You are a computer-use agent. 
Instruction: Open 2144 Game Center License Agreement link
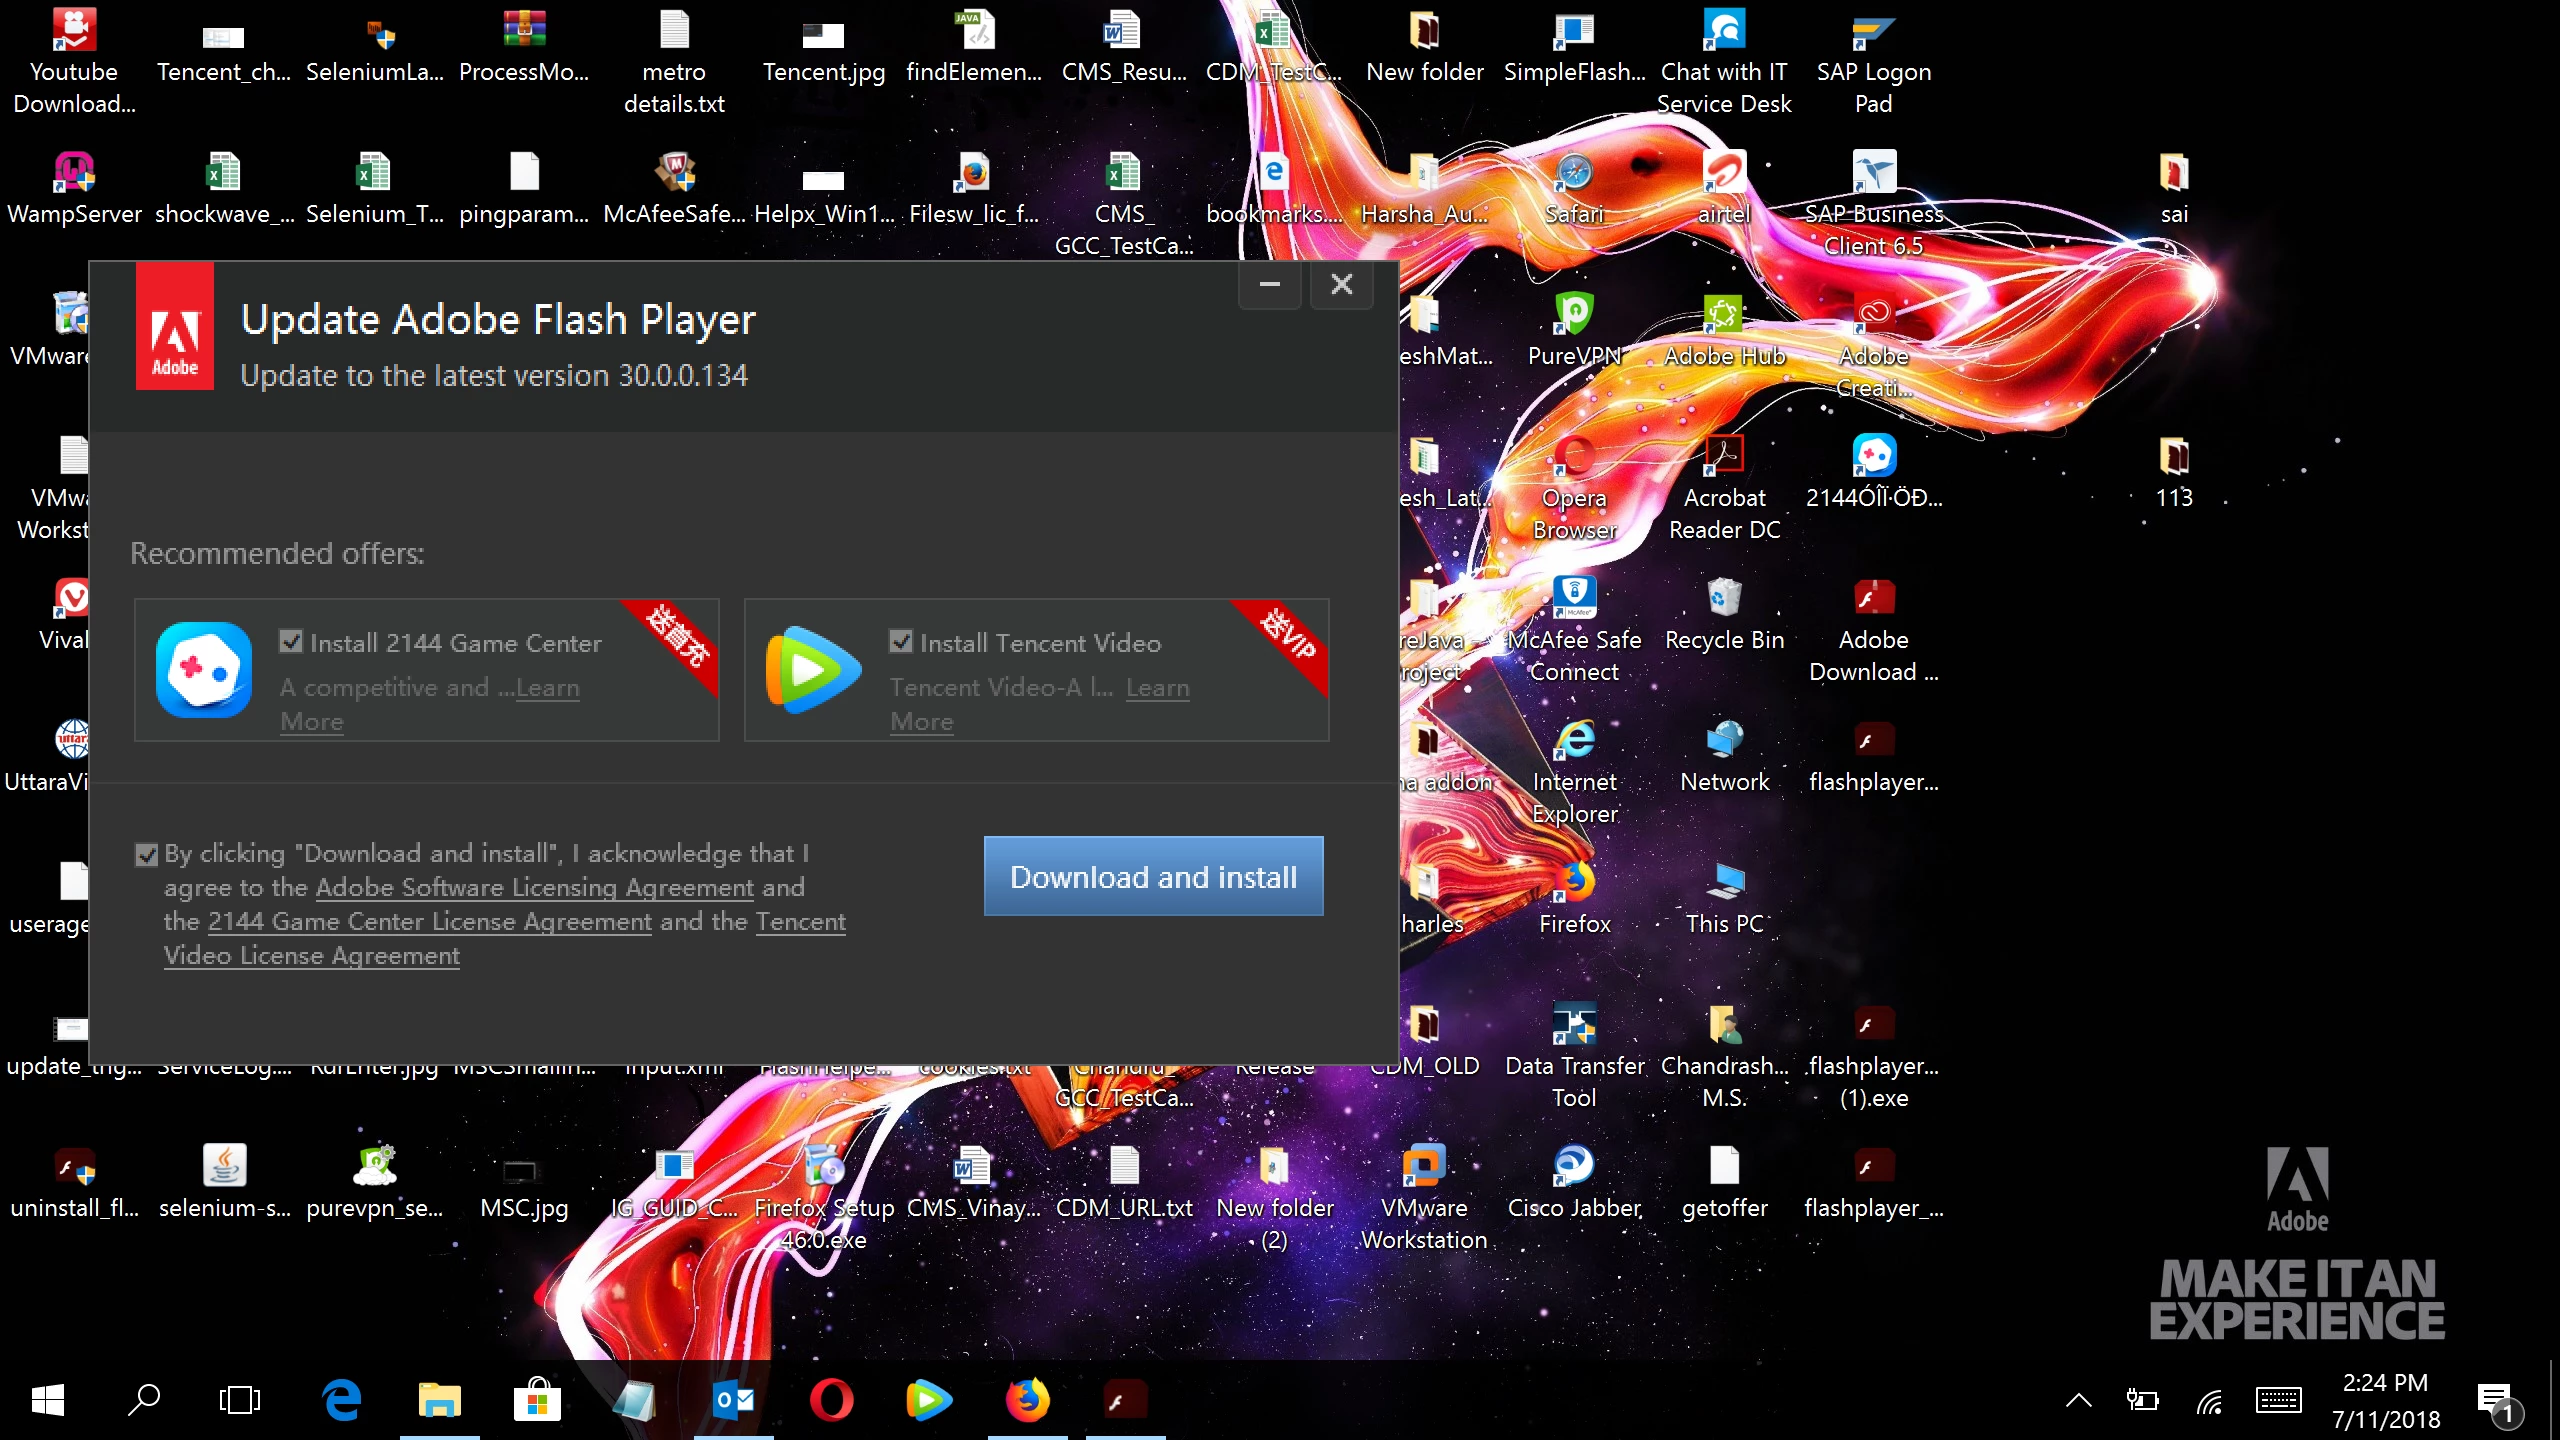click(429, 921)
